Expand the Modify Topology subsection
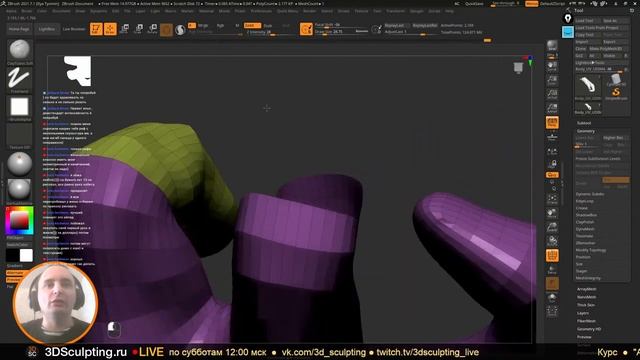 coord(591,250)
